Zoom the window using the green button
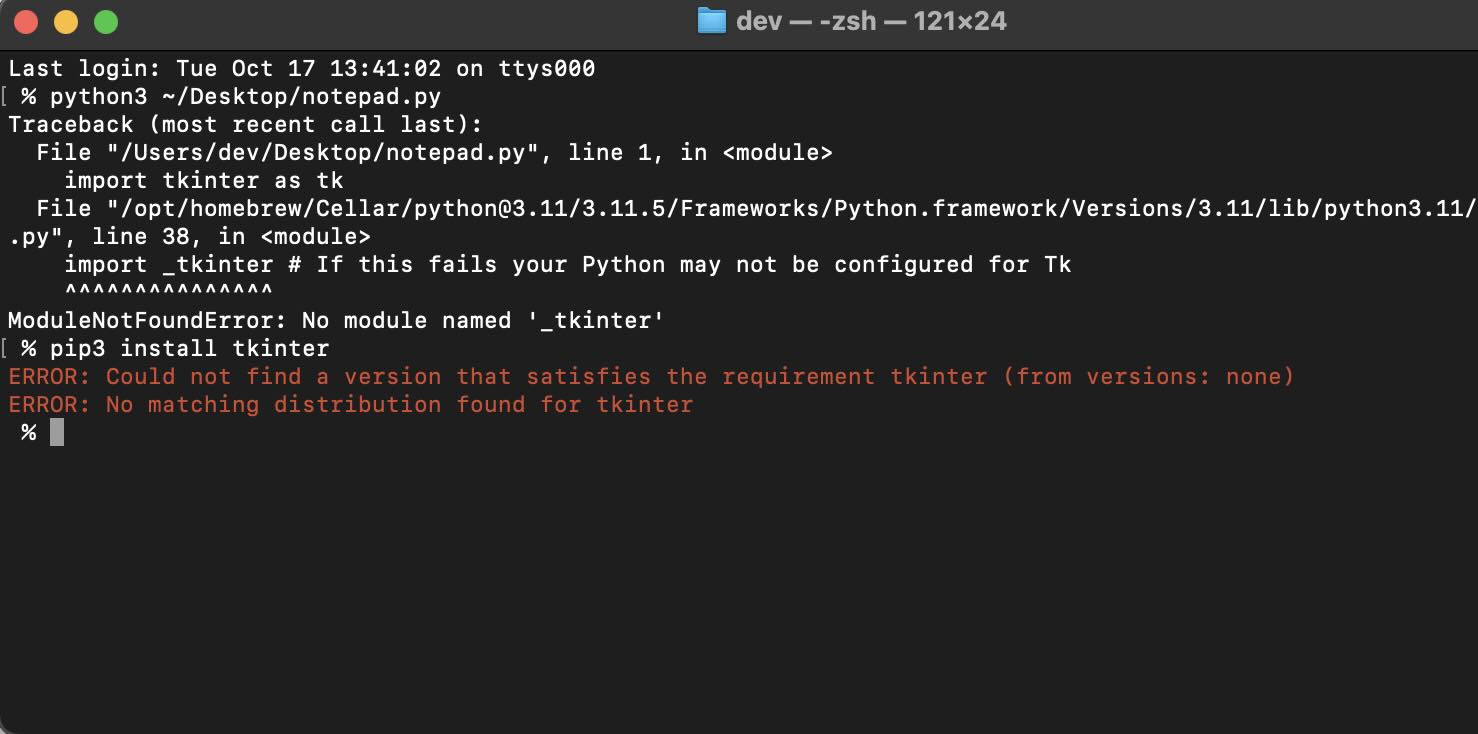This screenshot has width=1478, height=734. click(x=105, y=21)
